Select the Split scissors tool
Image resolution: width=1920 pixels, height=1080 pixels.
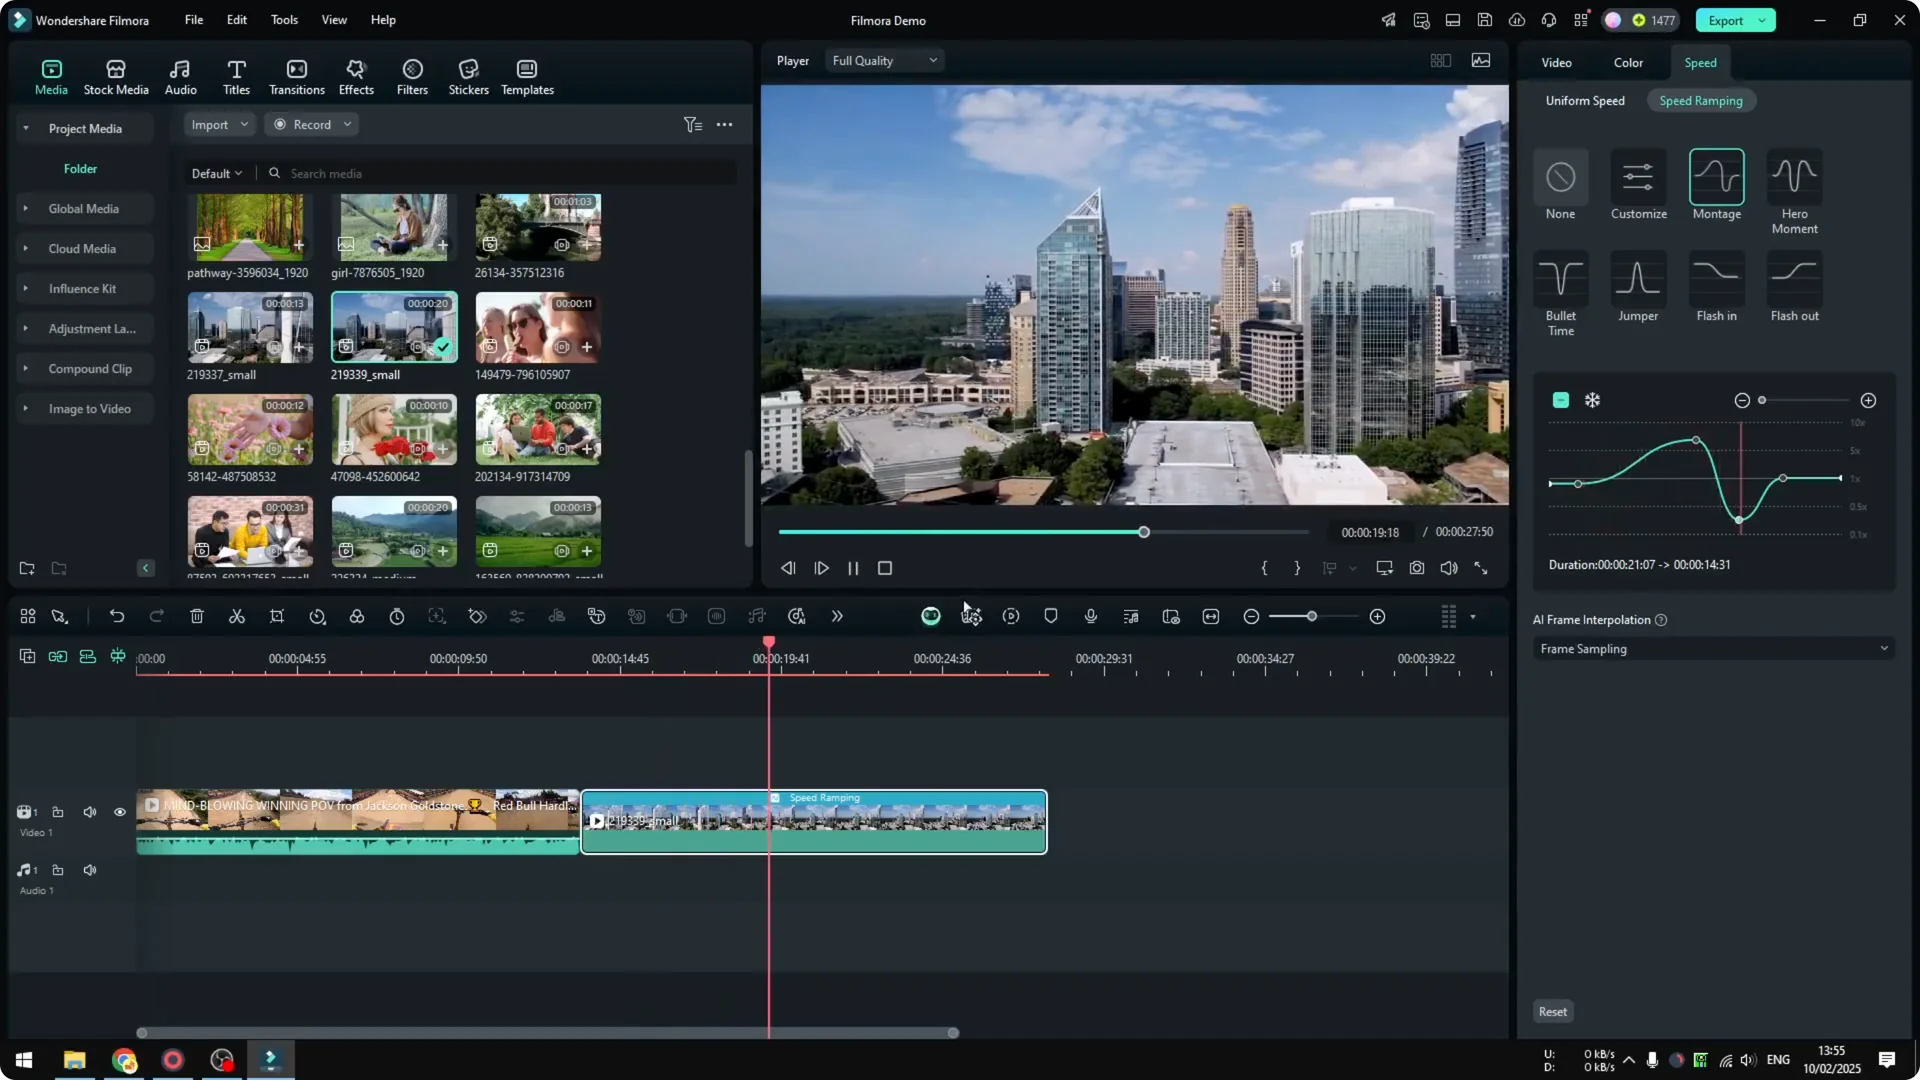tap(237, 616)
